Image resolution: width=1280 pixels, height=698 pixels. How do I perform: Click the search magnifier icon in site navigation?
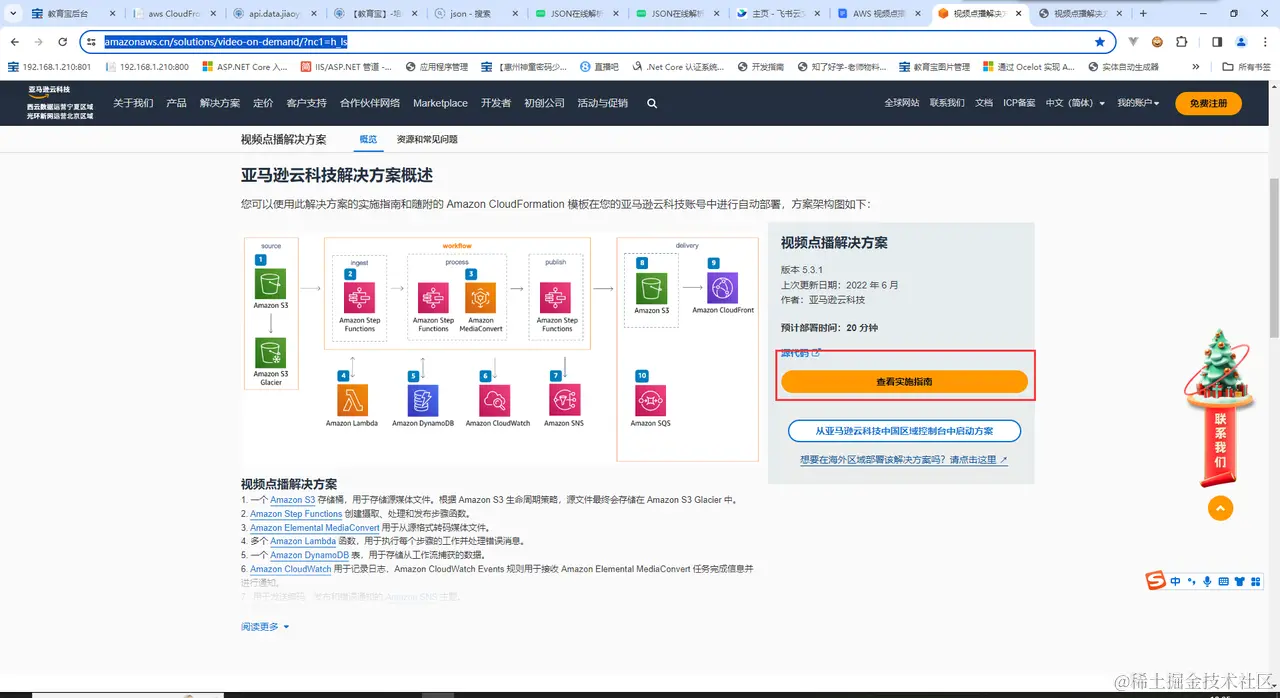pyautogui.click(x=652, y=103)
